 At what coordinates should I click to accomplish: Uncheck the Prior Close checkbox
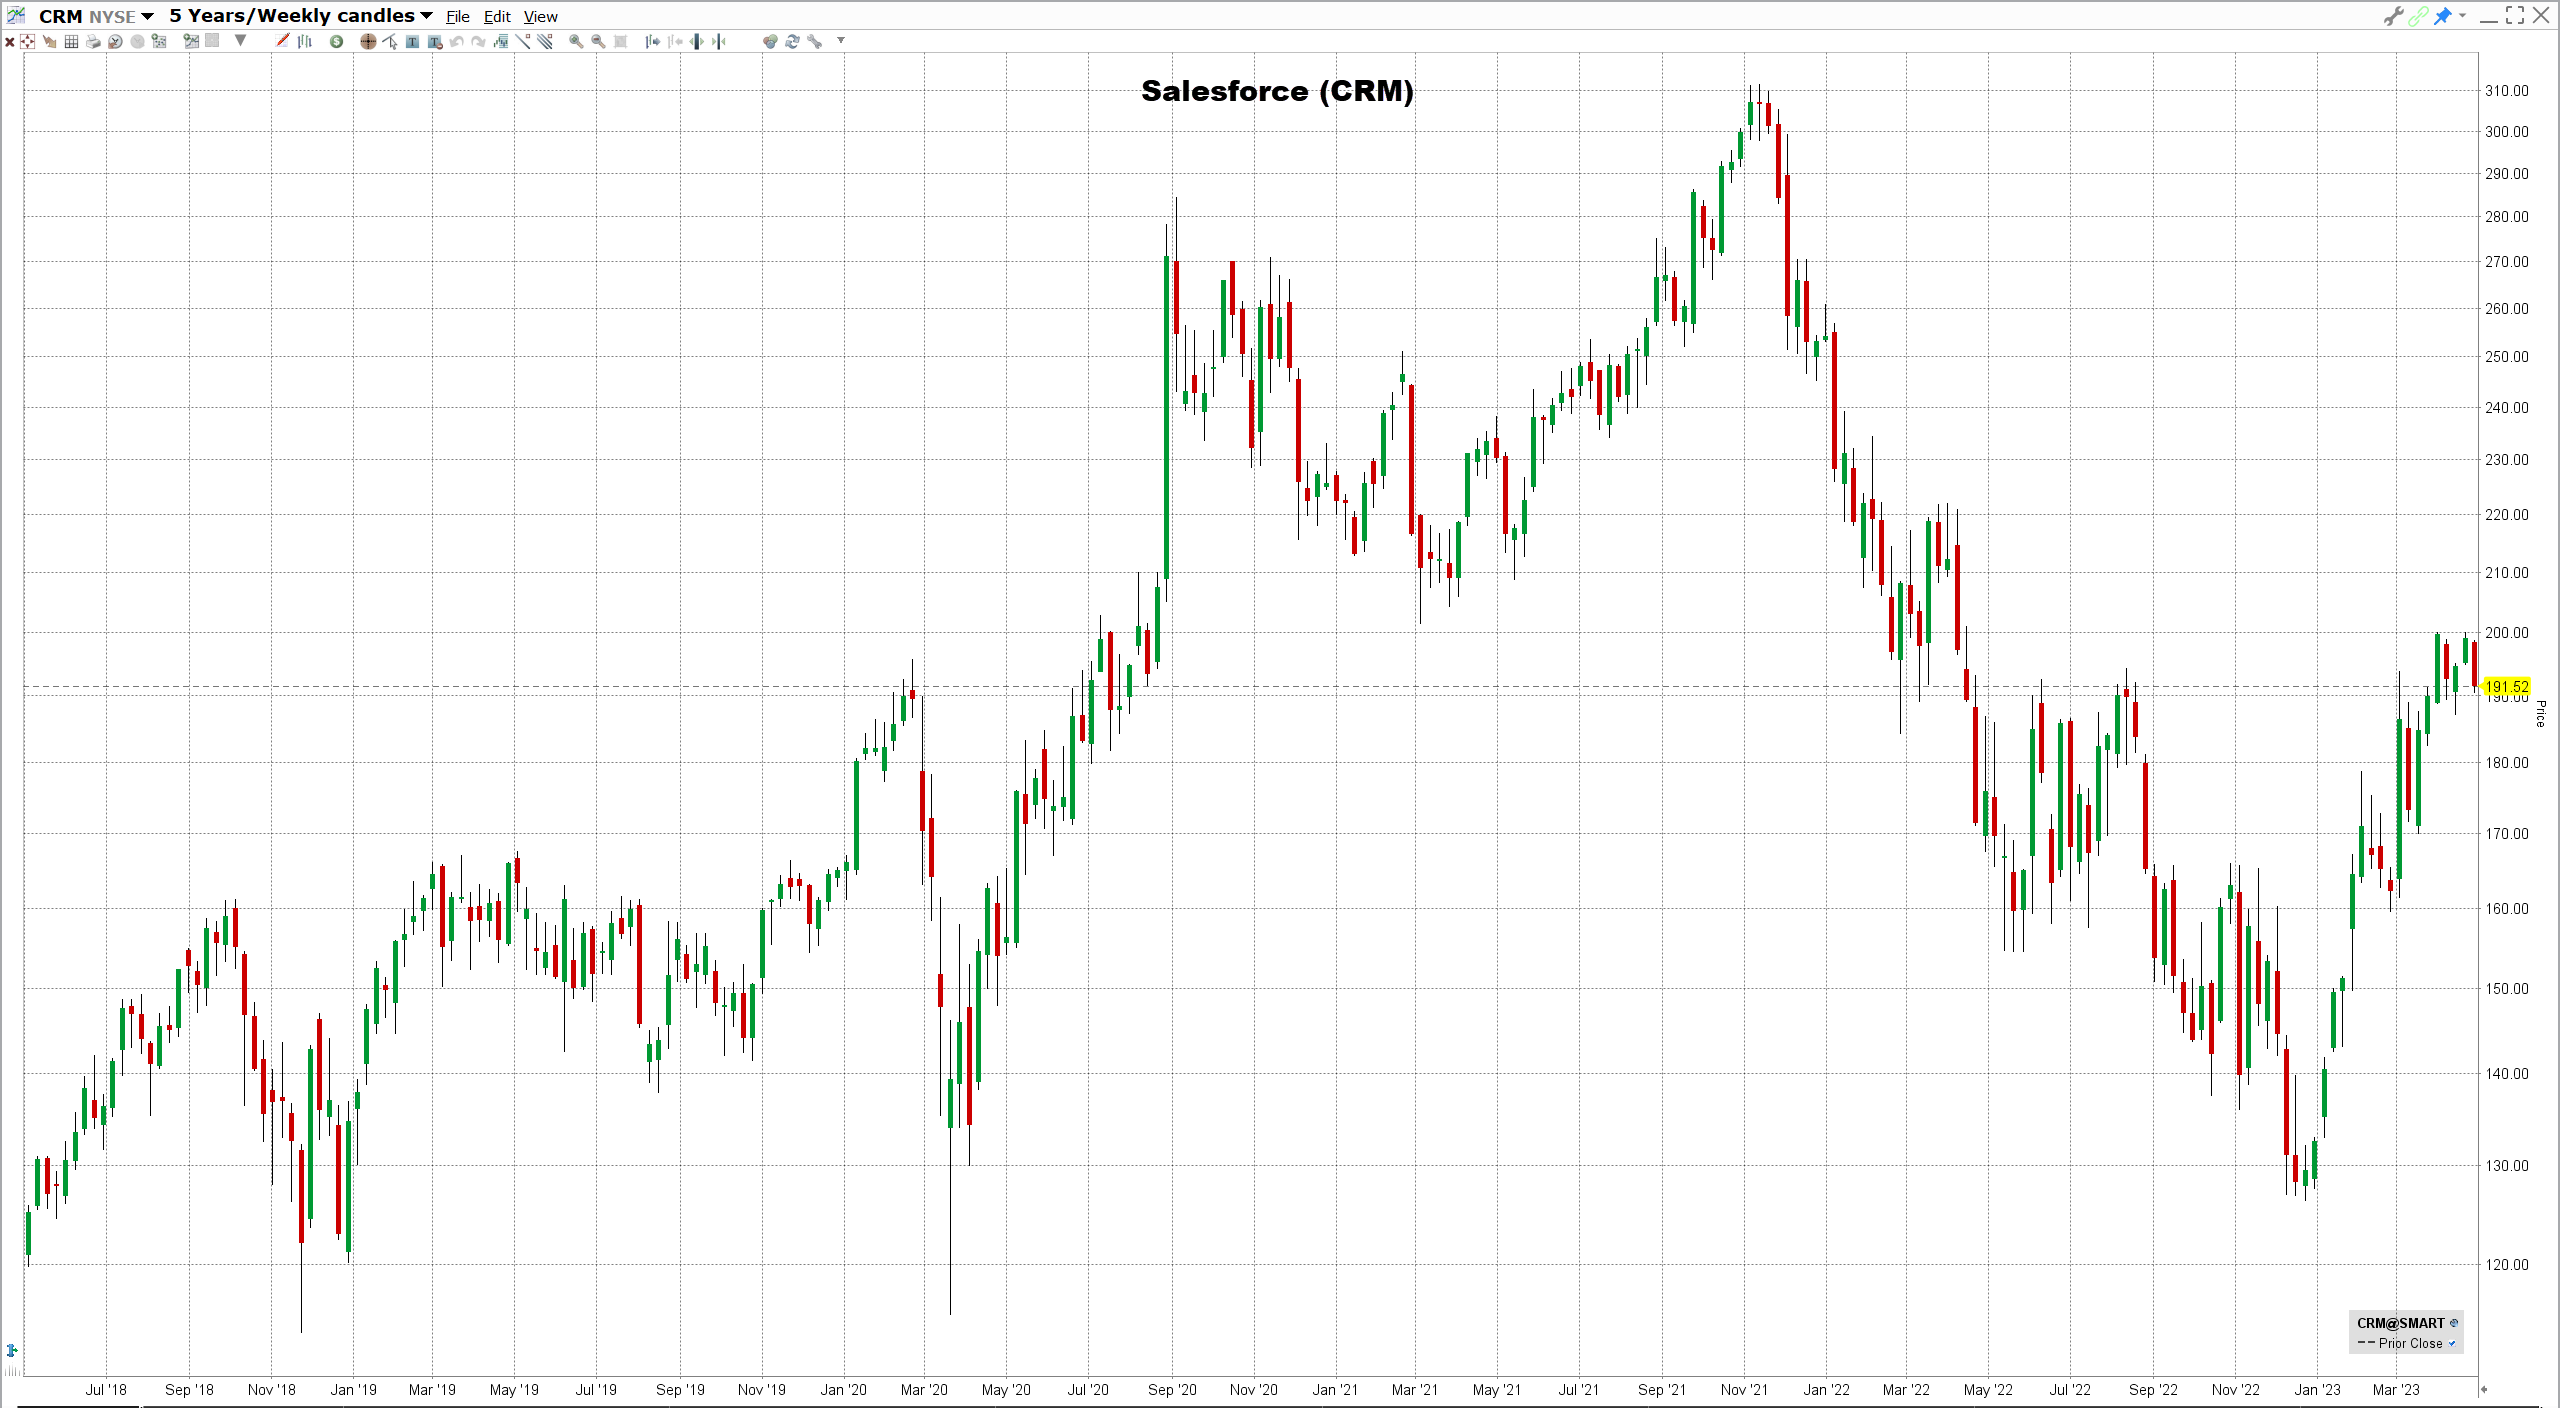[x=2452, y=1344]
